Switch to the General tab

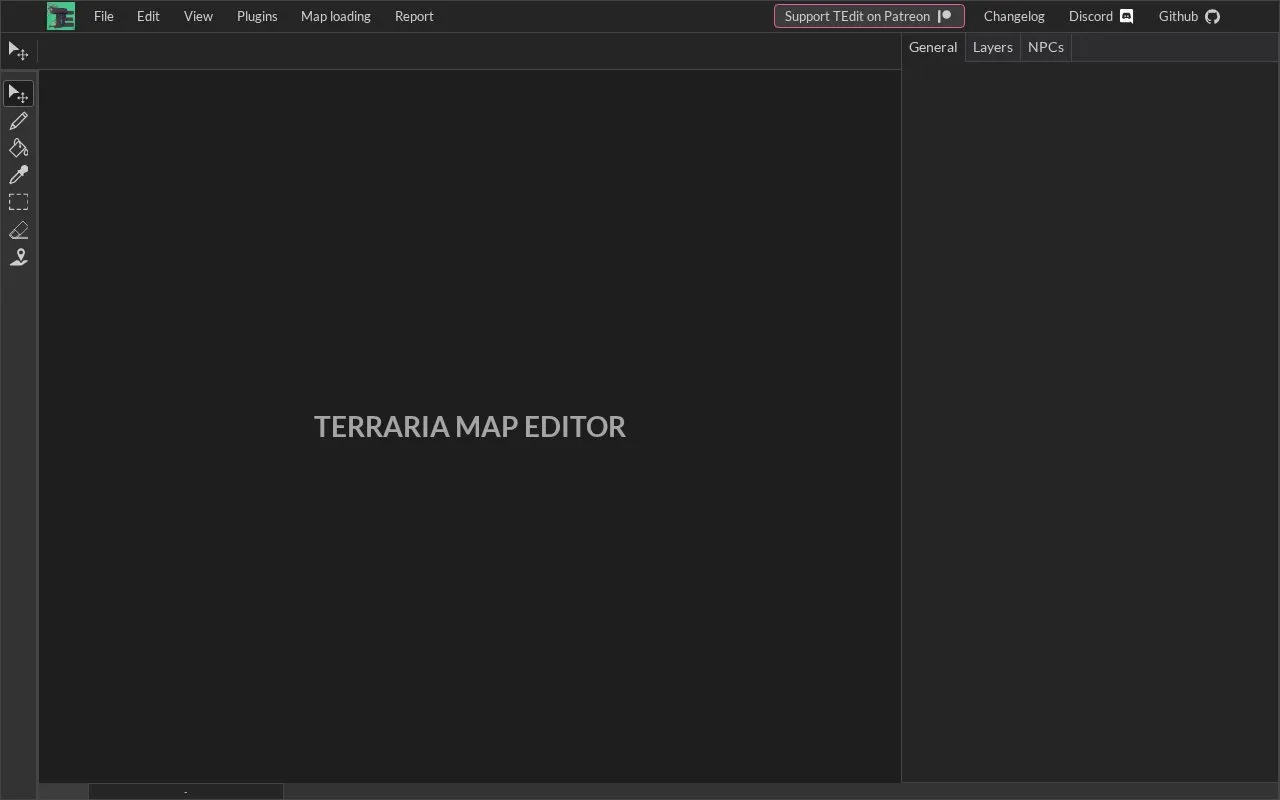[933, 47]
